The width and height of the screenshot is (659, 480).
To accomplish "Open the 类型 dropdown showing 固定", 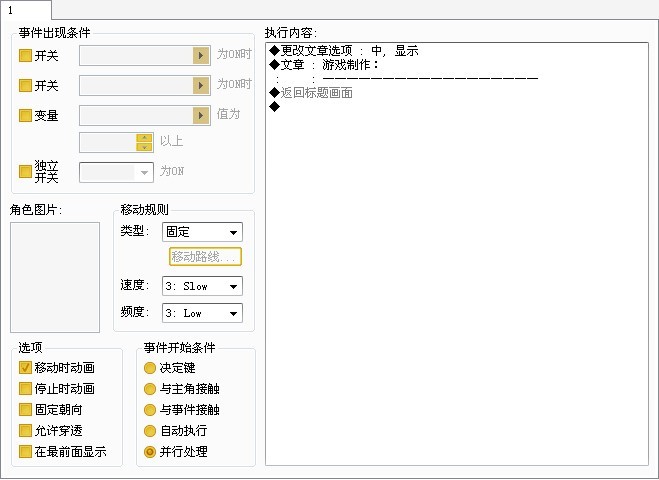I will click(202, 232).
